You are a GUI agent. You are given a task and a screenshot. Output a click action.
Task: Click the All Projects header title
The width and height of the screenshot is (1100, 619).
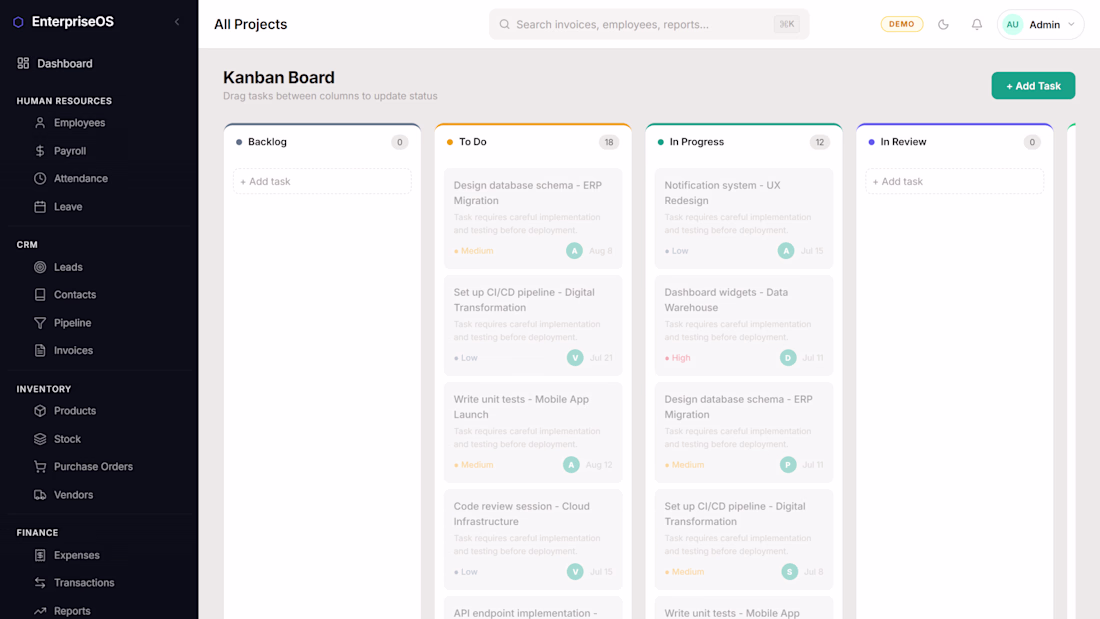(x=250, y=25)
